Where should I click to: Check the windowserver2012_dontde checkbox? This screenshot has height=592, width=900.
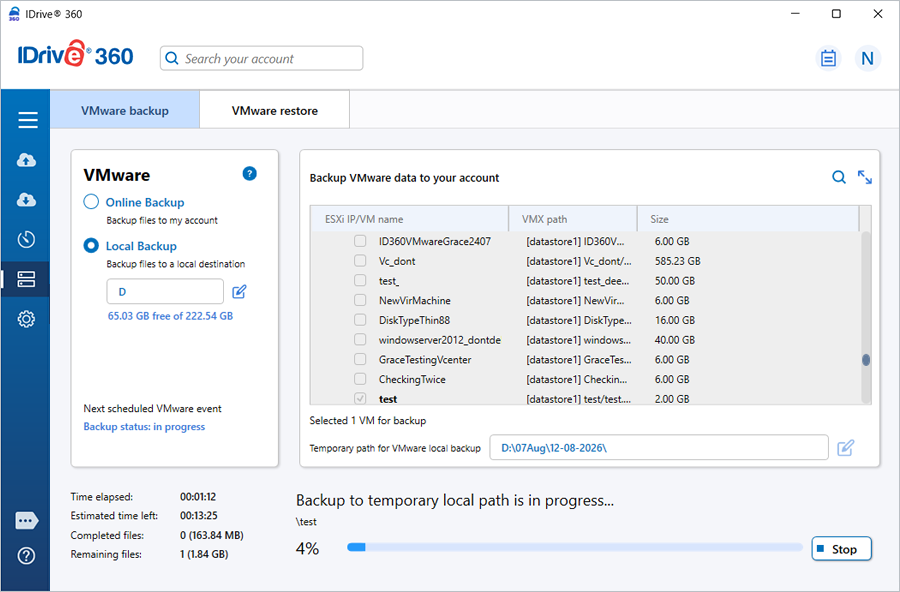click(x=360, y=339)
